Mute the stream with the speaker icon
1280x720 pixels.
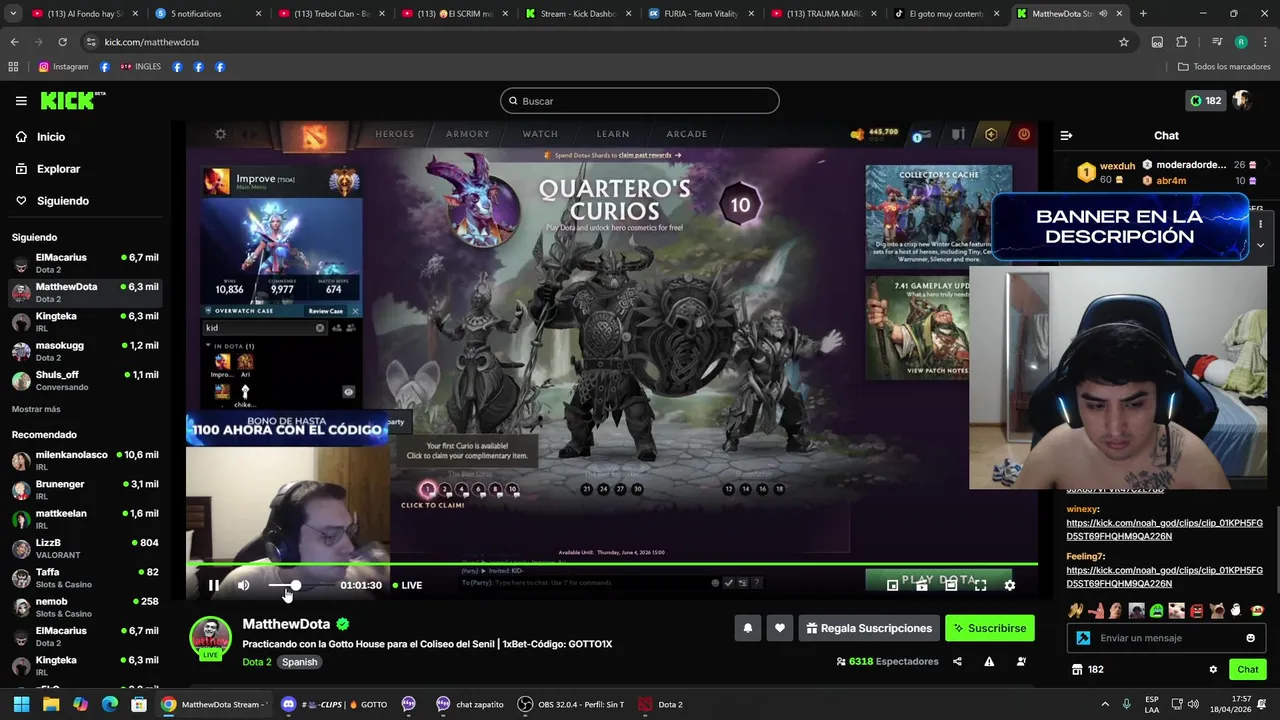coord(243,585)
